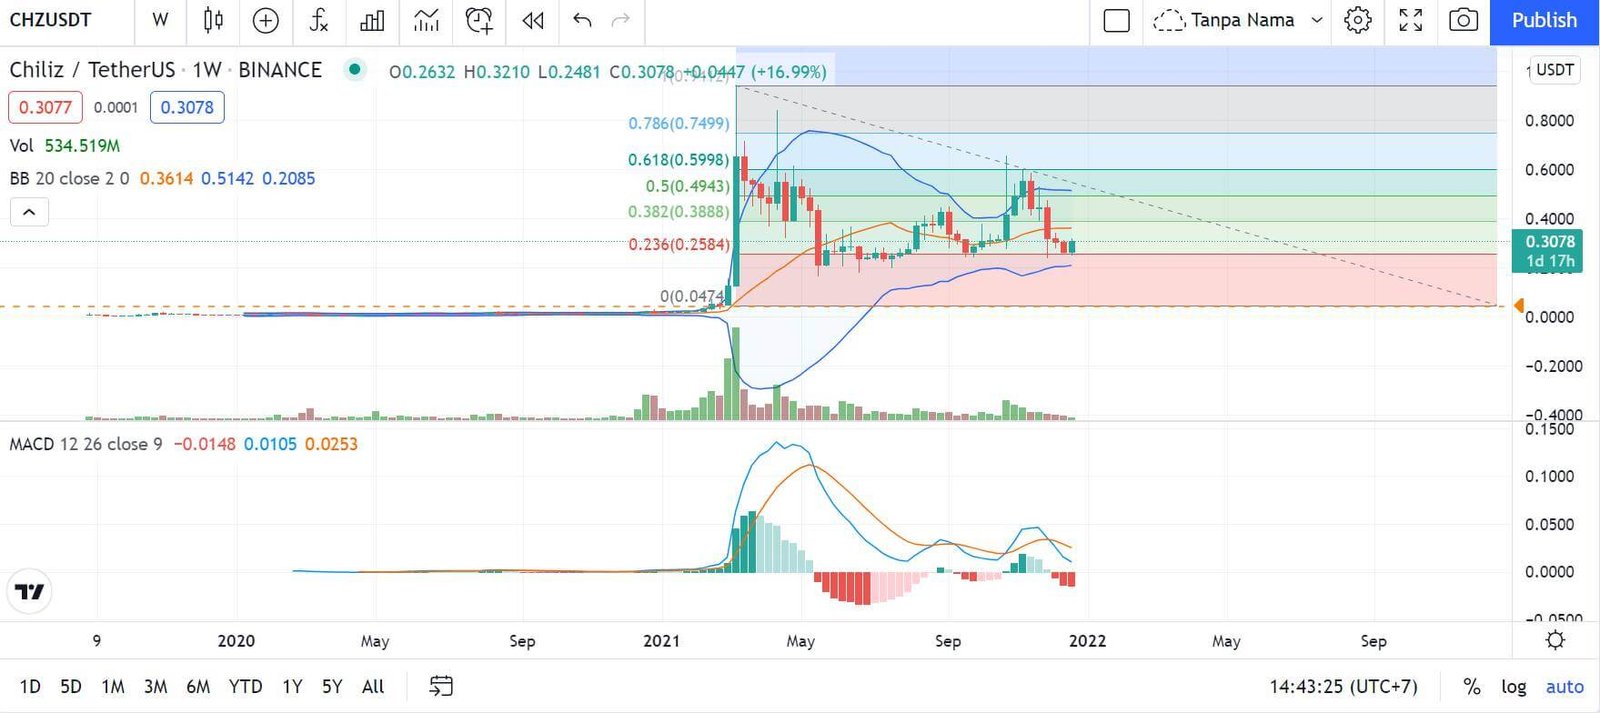Toggle log scale

point(1513,687)
